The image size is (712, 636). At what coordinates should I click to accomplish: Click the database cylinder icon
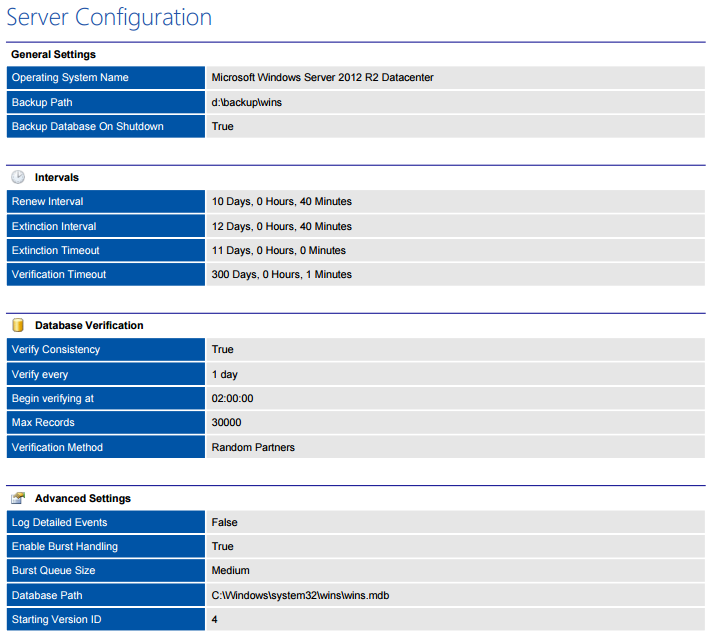[18, 325]
